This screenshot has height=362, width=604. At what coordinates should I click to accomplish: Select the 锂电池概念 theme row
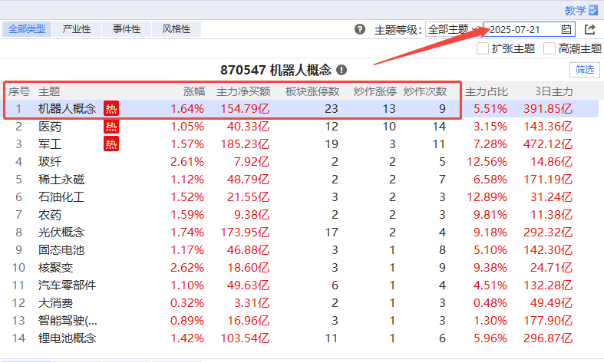(299, 338)
